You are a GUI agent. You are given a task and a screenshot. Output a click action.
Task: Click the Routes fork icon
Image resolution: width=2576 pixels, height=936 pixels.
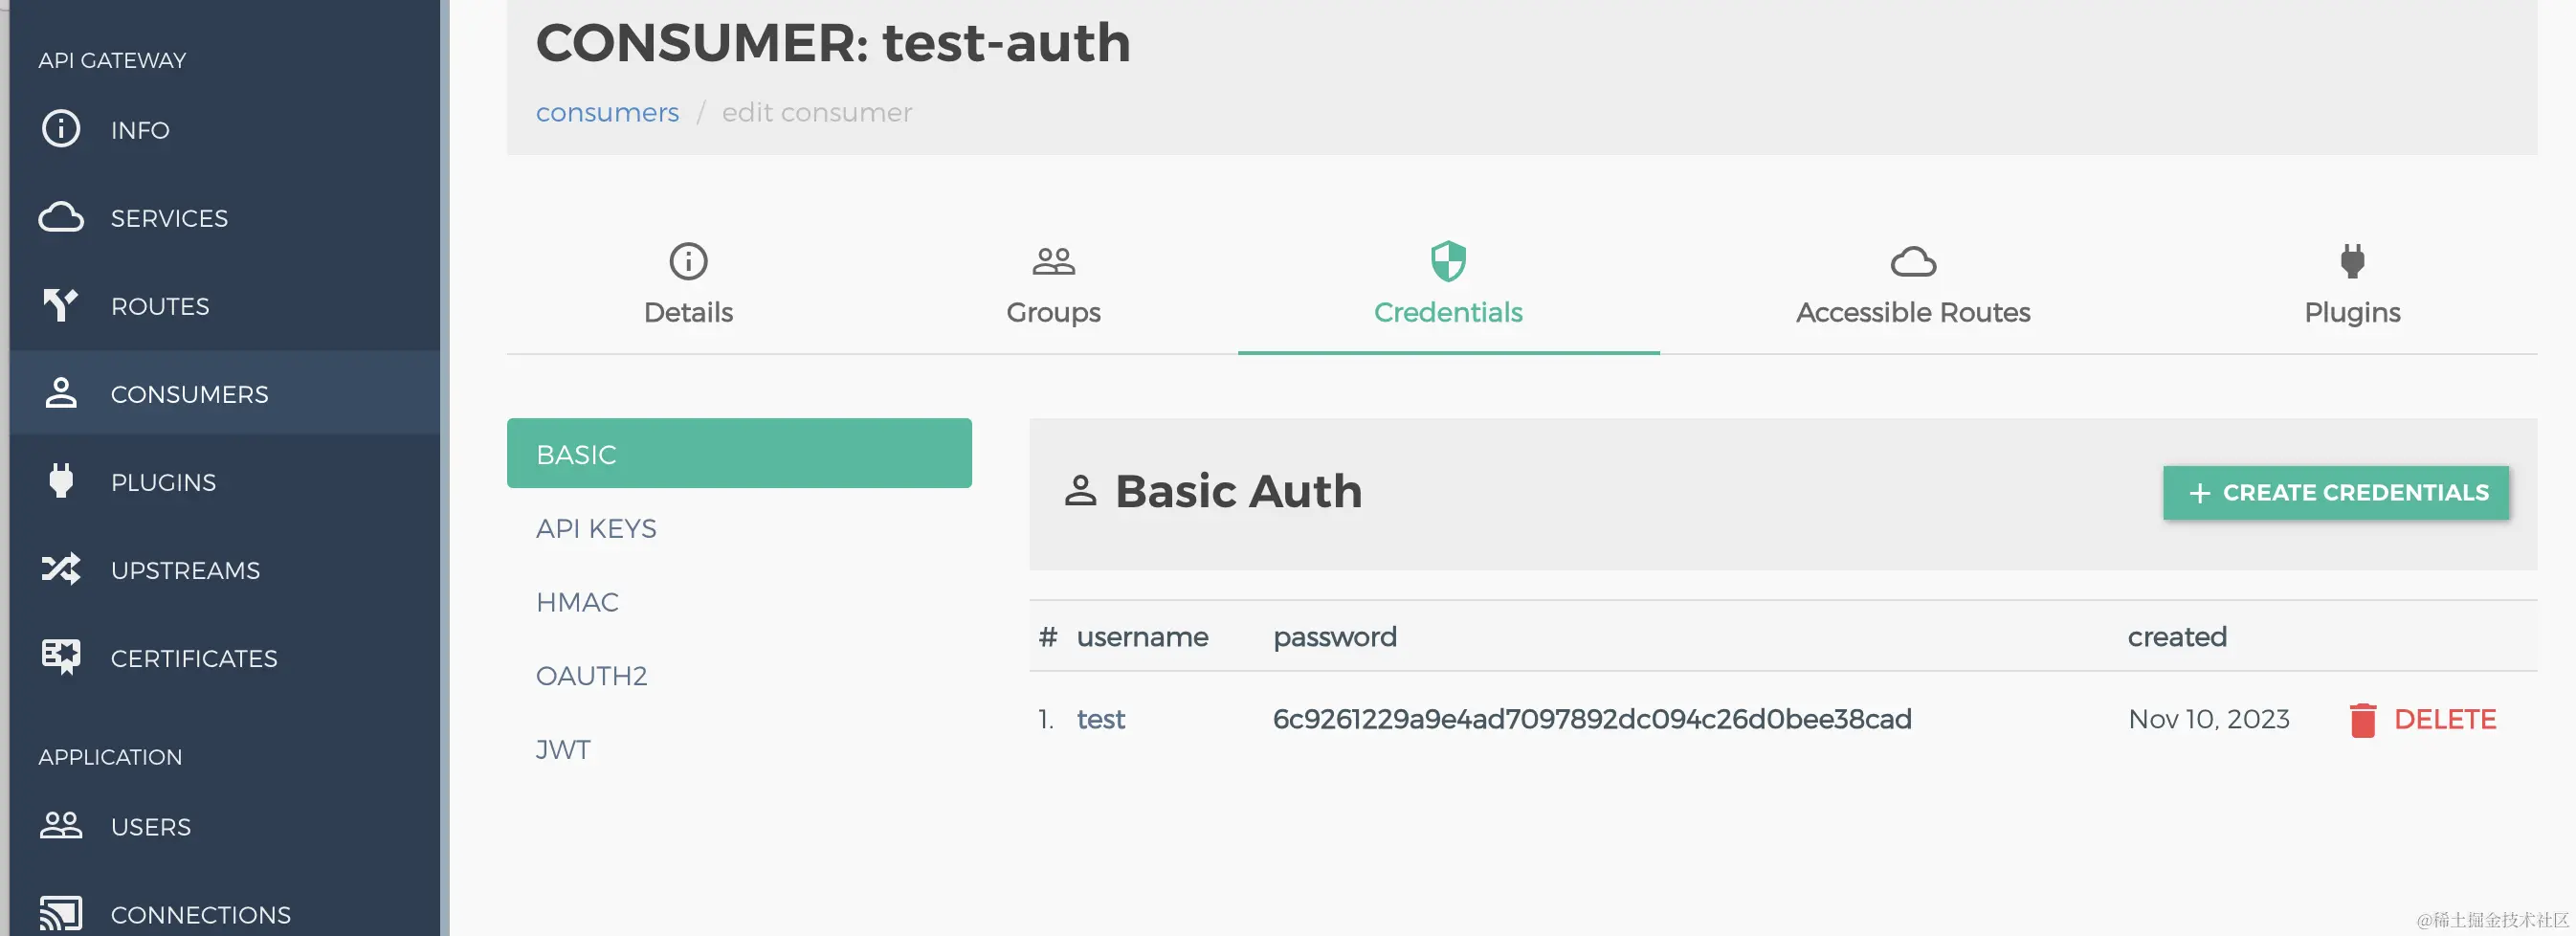tap(61, 305)
